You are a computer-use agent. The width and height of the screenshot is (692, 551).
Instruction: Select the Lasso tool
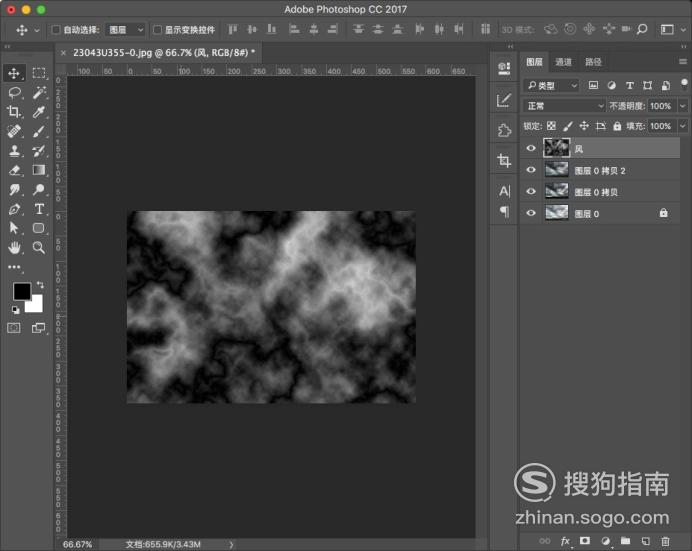pyautogui.click(x=14, y=92)
